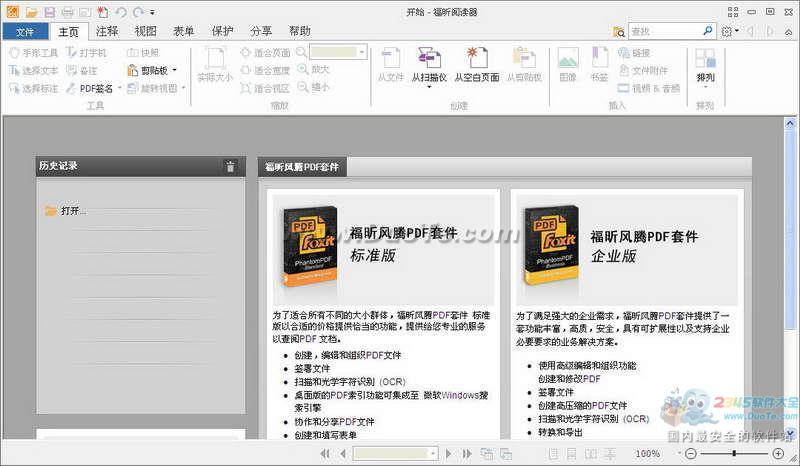Click the Print icon in quick access toolbar

67,12
